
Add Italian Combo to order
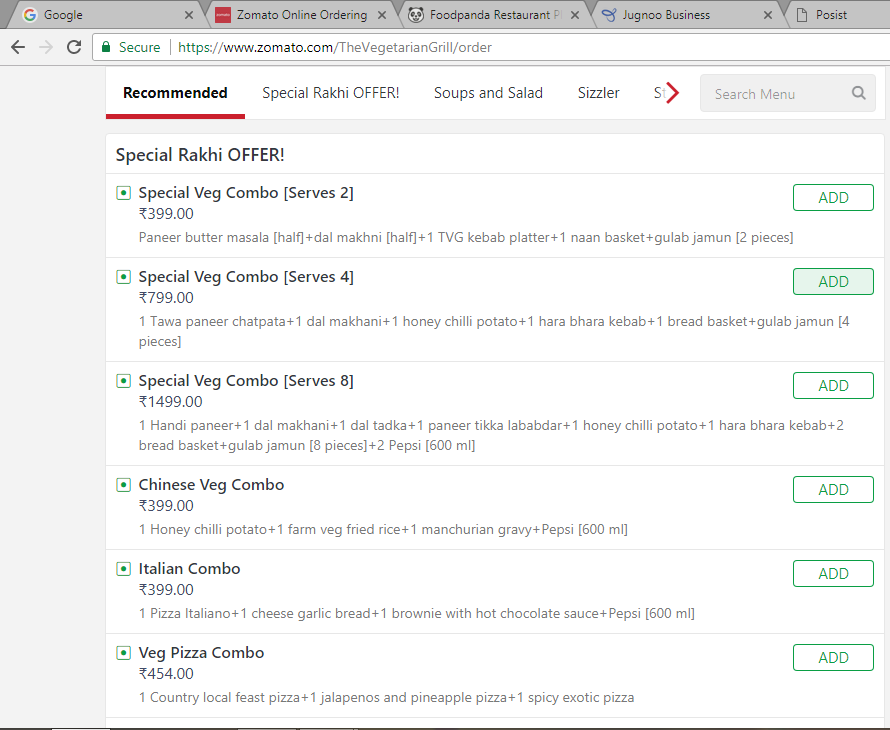(833, 573)
